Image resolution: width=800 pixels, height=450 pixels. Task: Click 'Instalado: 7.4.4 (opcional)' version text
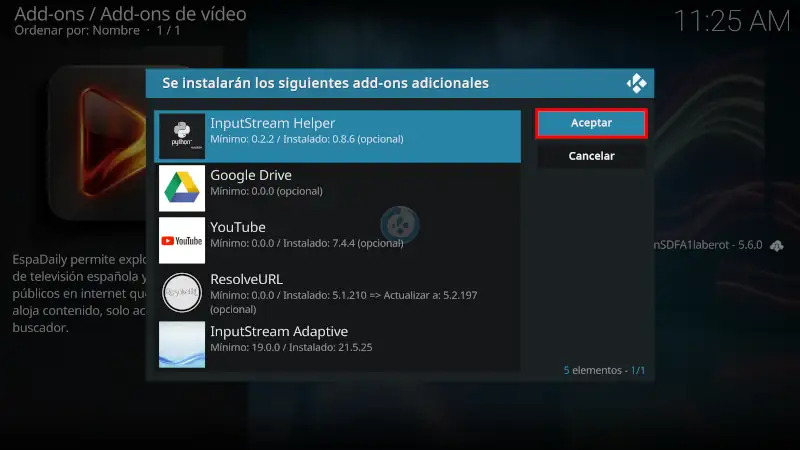pos(343,243)
